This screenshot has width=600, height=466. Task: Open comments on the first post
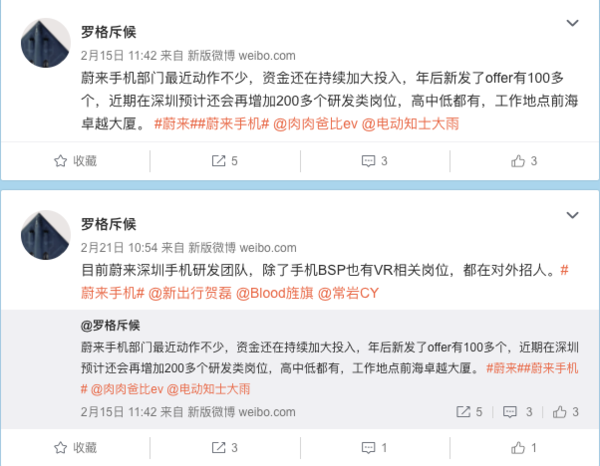pyautogui.click(x=375, y=161)
